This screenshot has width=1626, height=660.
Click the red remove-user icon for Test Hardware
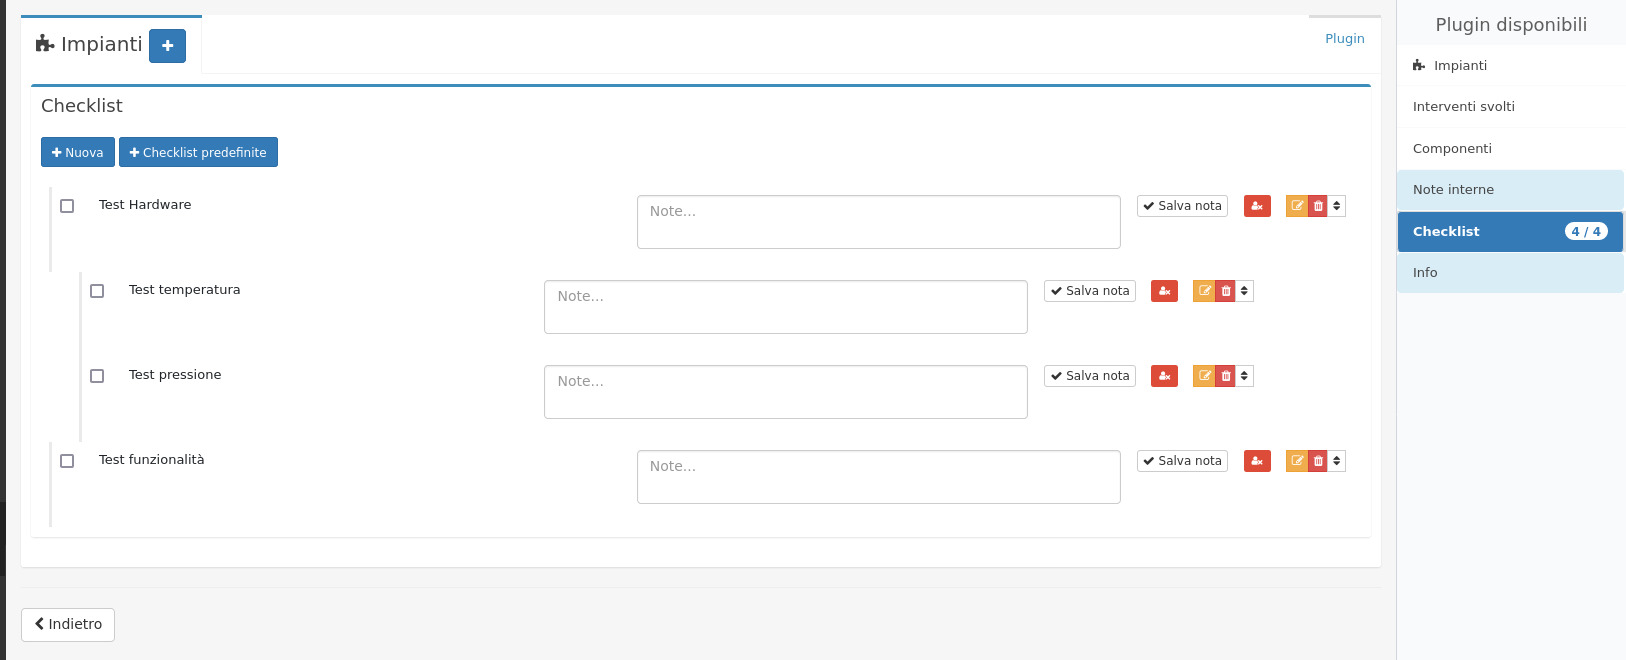tap(1257, 206)
